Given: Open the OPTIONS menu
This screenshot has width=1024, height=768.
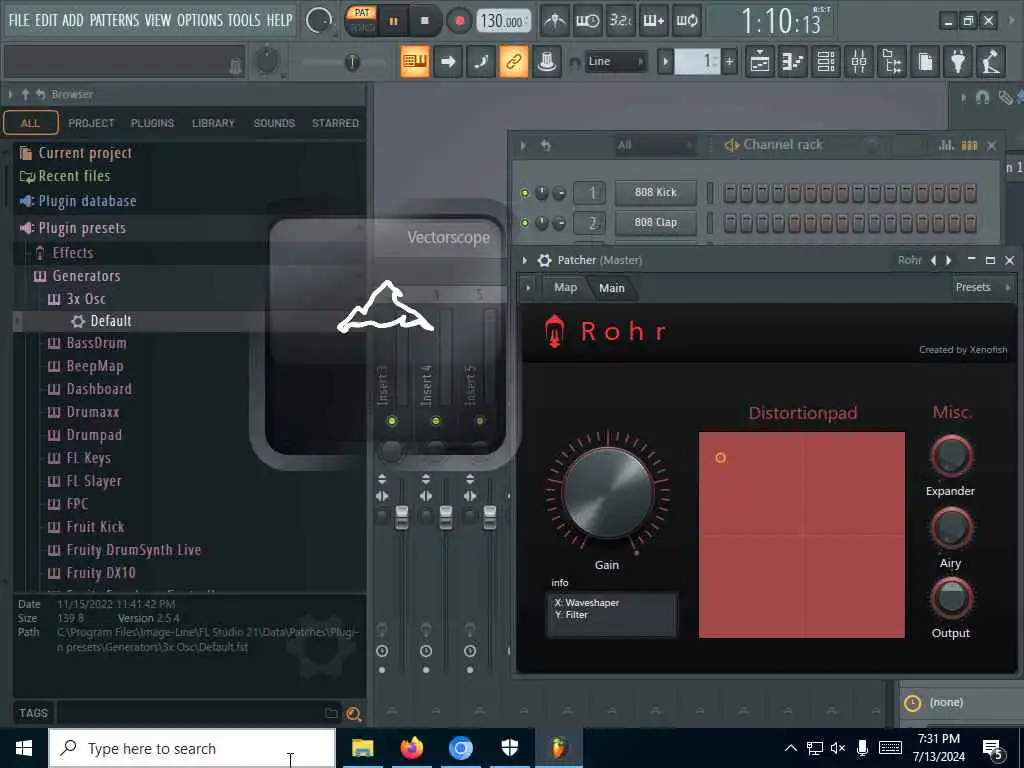Looking at the screenshot, I should click(x=200, y=20).
